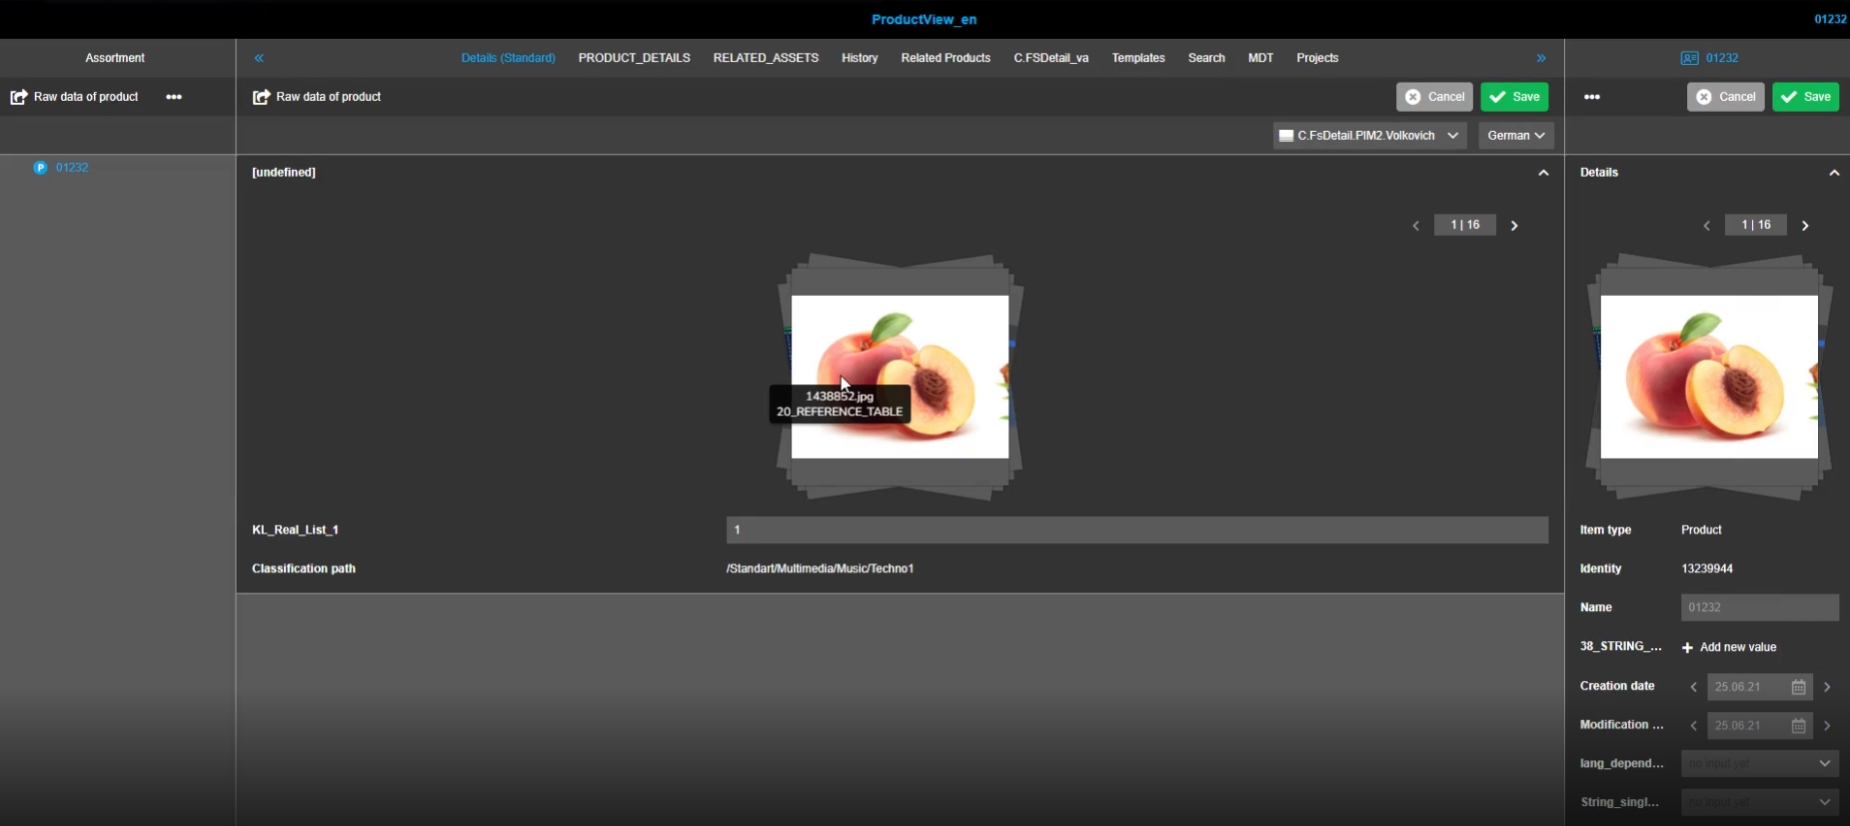This screenshot has width=1850, height=826.
Task: Go to next image in center gallery
Action: [x=1514, y=226]
